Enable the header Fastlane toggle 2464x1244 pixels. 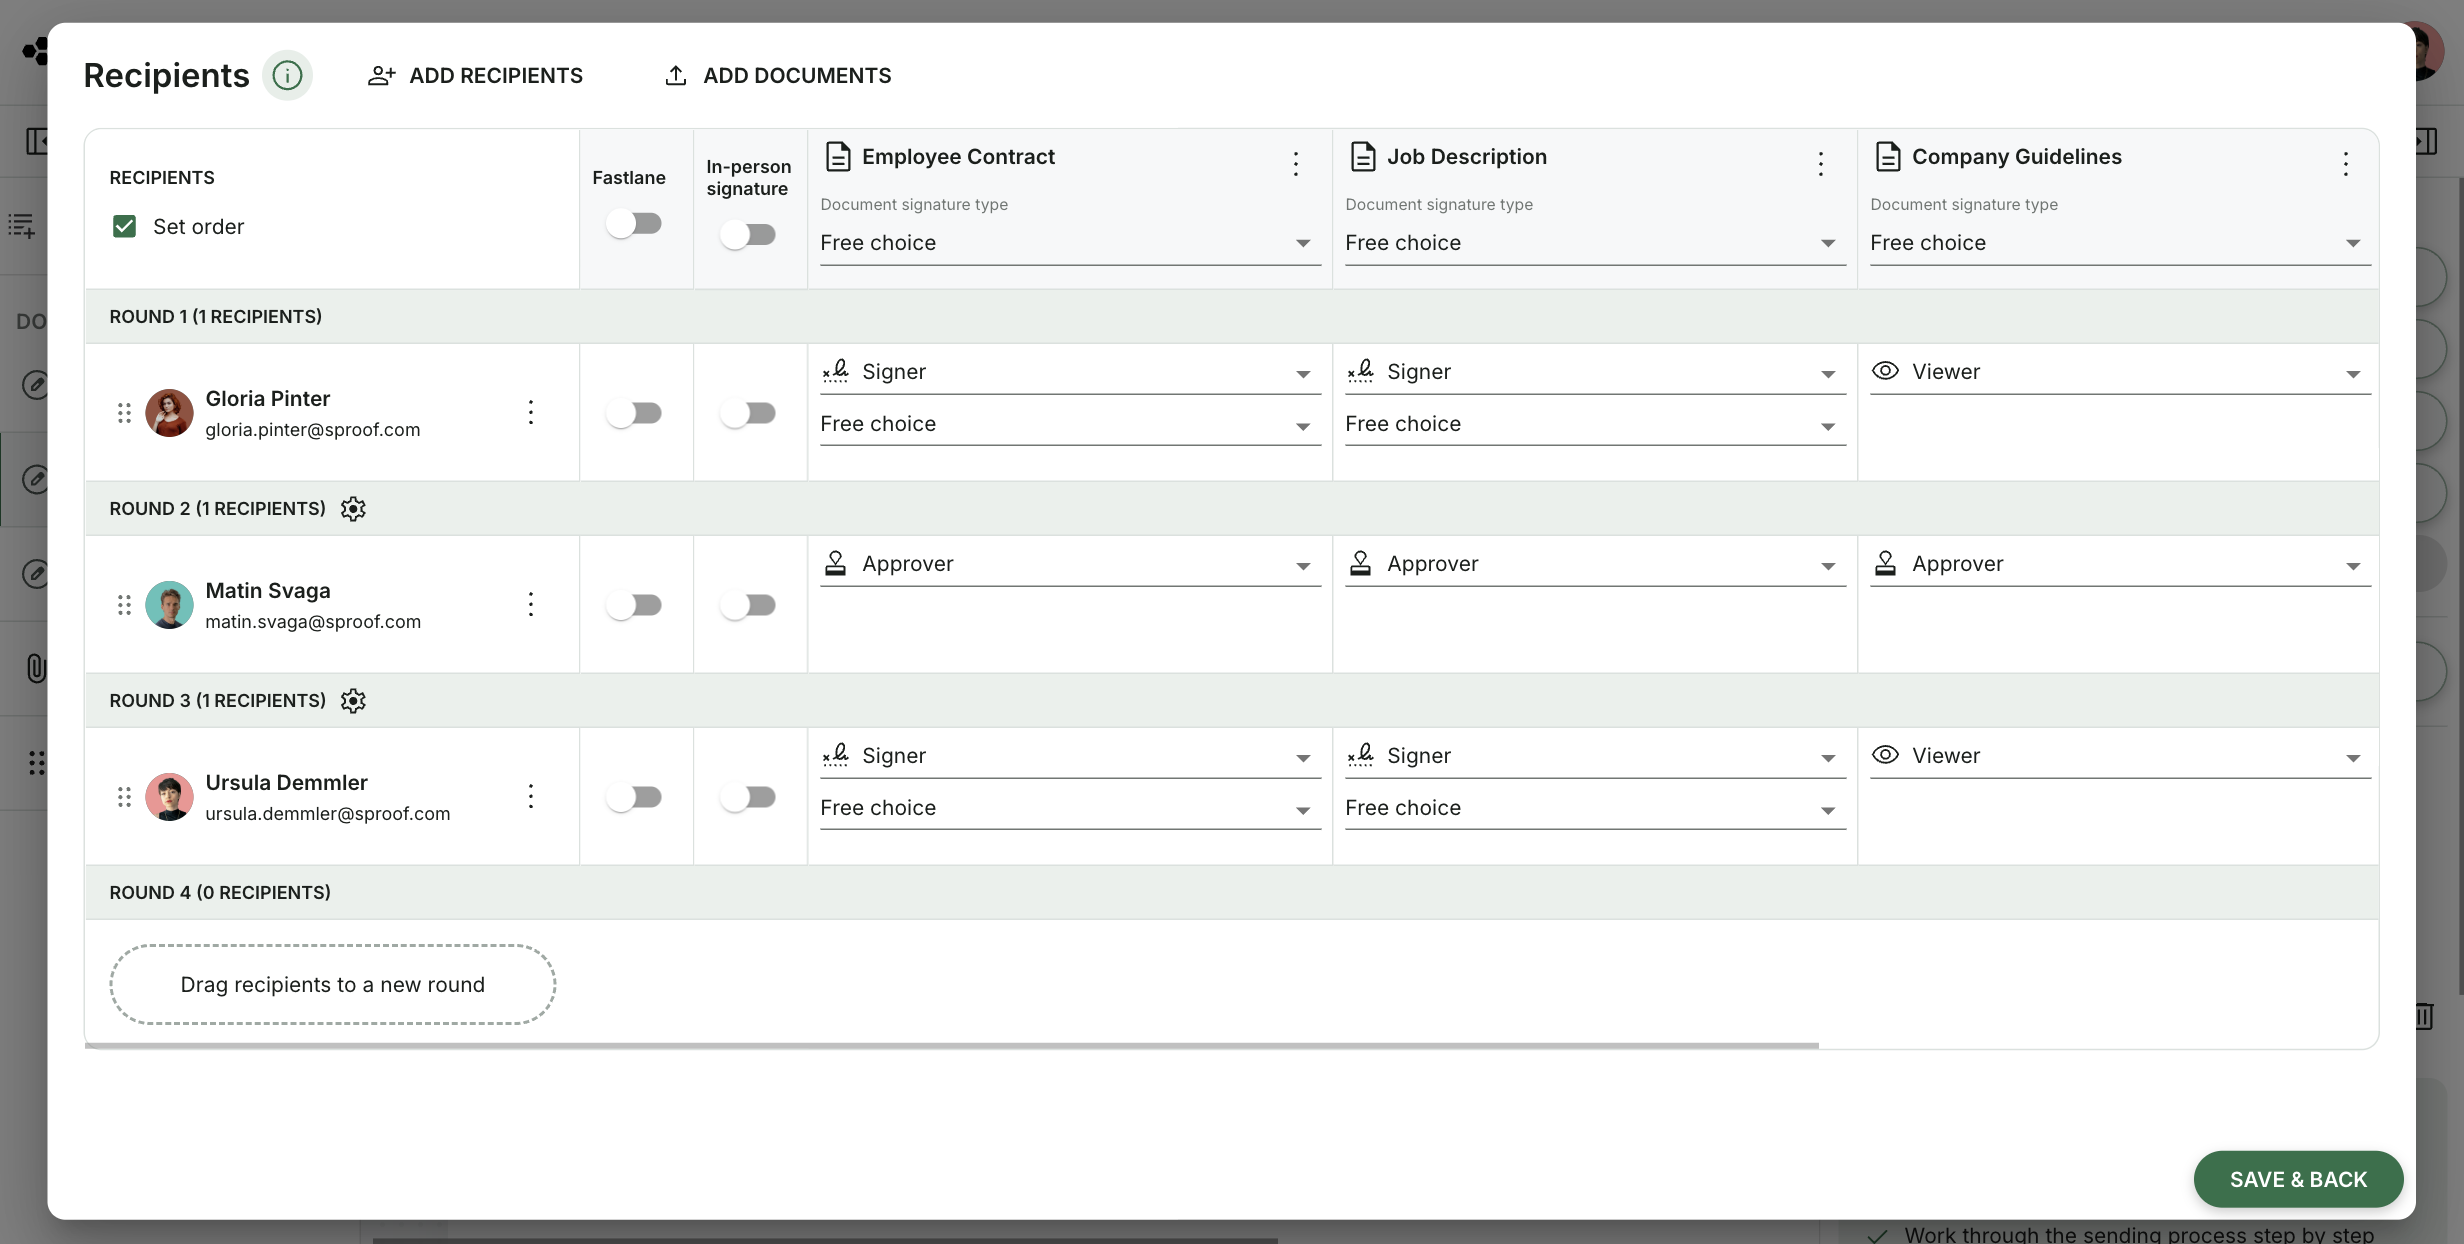[x=634, y=224]
